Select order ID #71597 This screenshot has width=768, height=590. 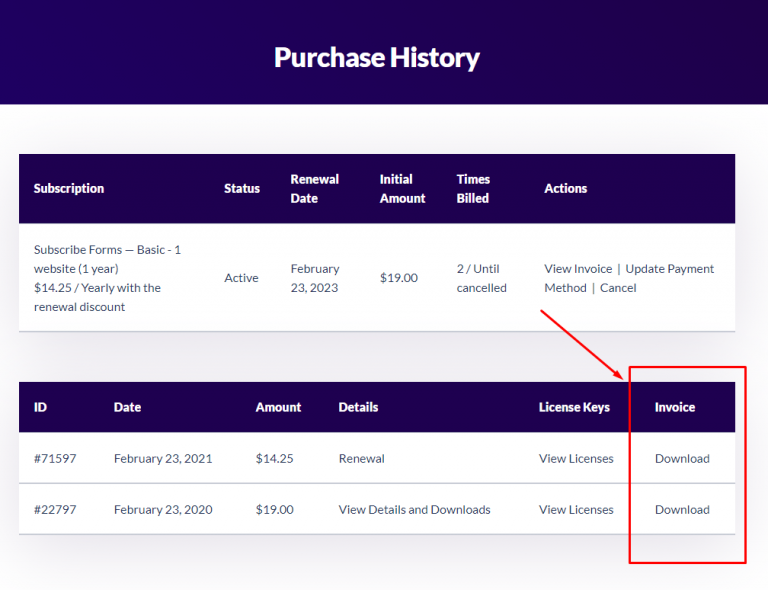[55, 458]
